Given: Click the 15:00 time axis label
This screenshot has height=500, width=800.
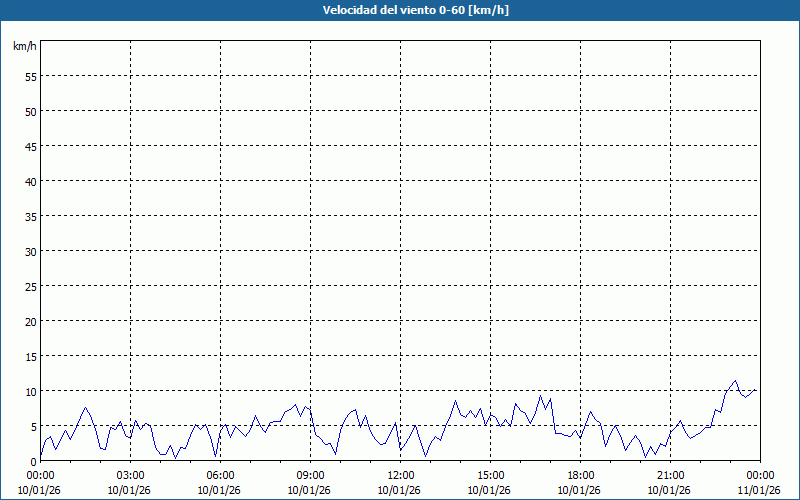Looking at the screenshot, I should (490, 475).
